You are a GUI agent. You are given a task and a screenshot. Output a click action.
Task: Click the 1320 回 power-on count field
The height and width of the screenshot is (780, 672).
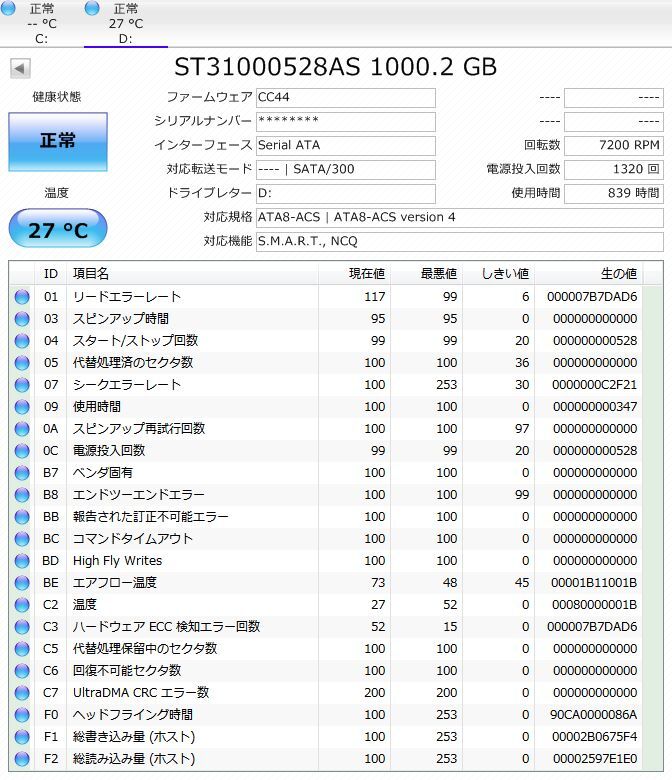point(614,169)
